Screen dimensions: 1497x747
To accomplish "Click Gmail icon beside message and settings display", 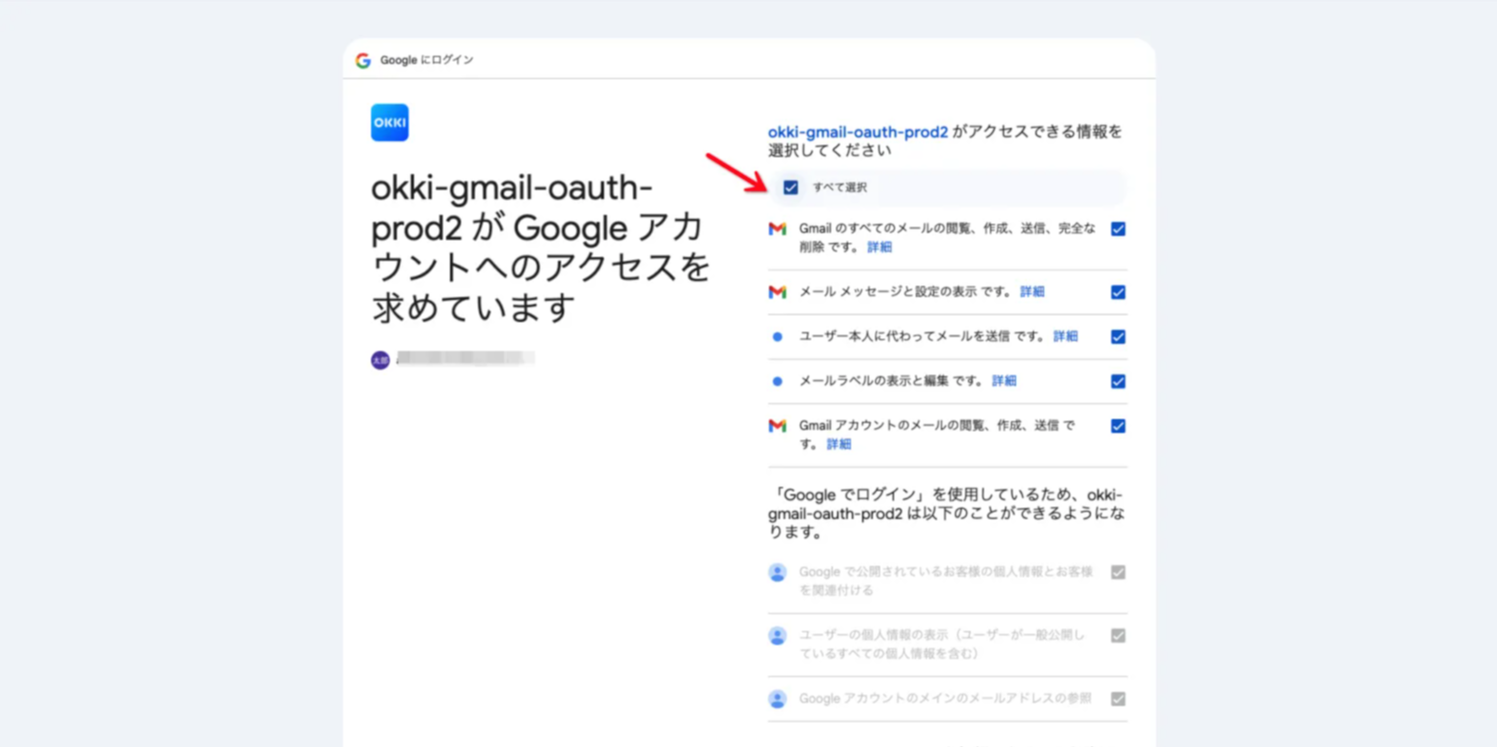I will (777, 292).
